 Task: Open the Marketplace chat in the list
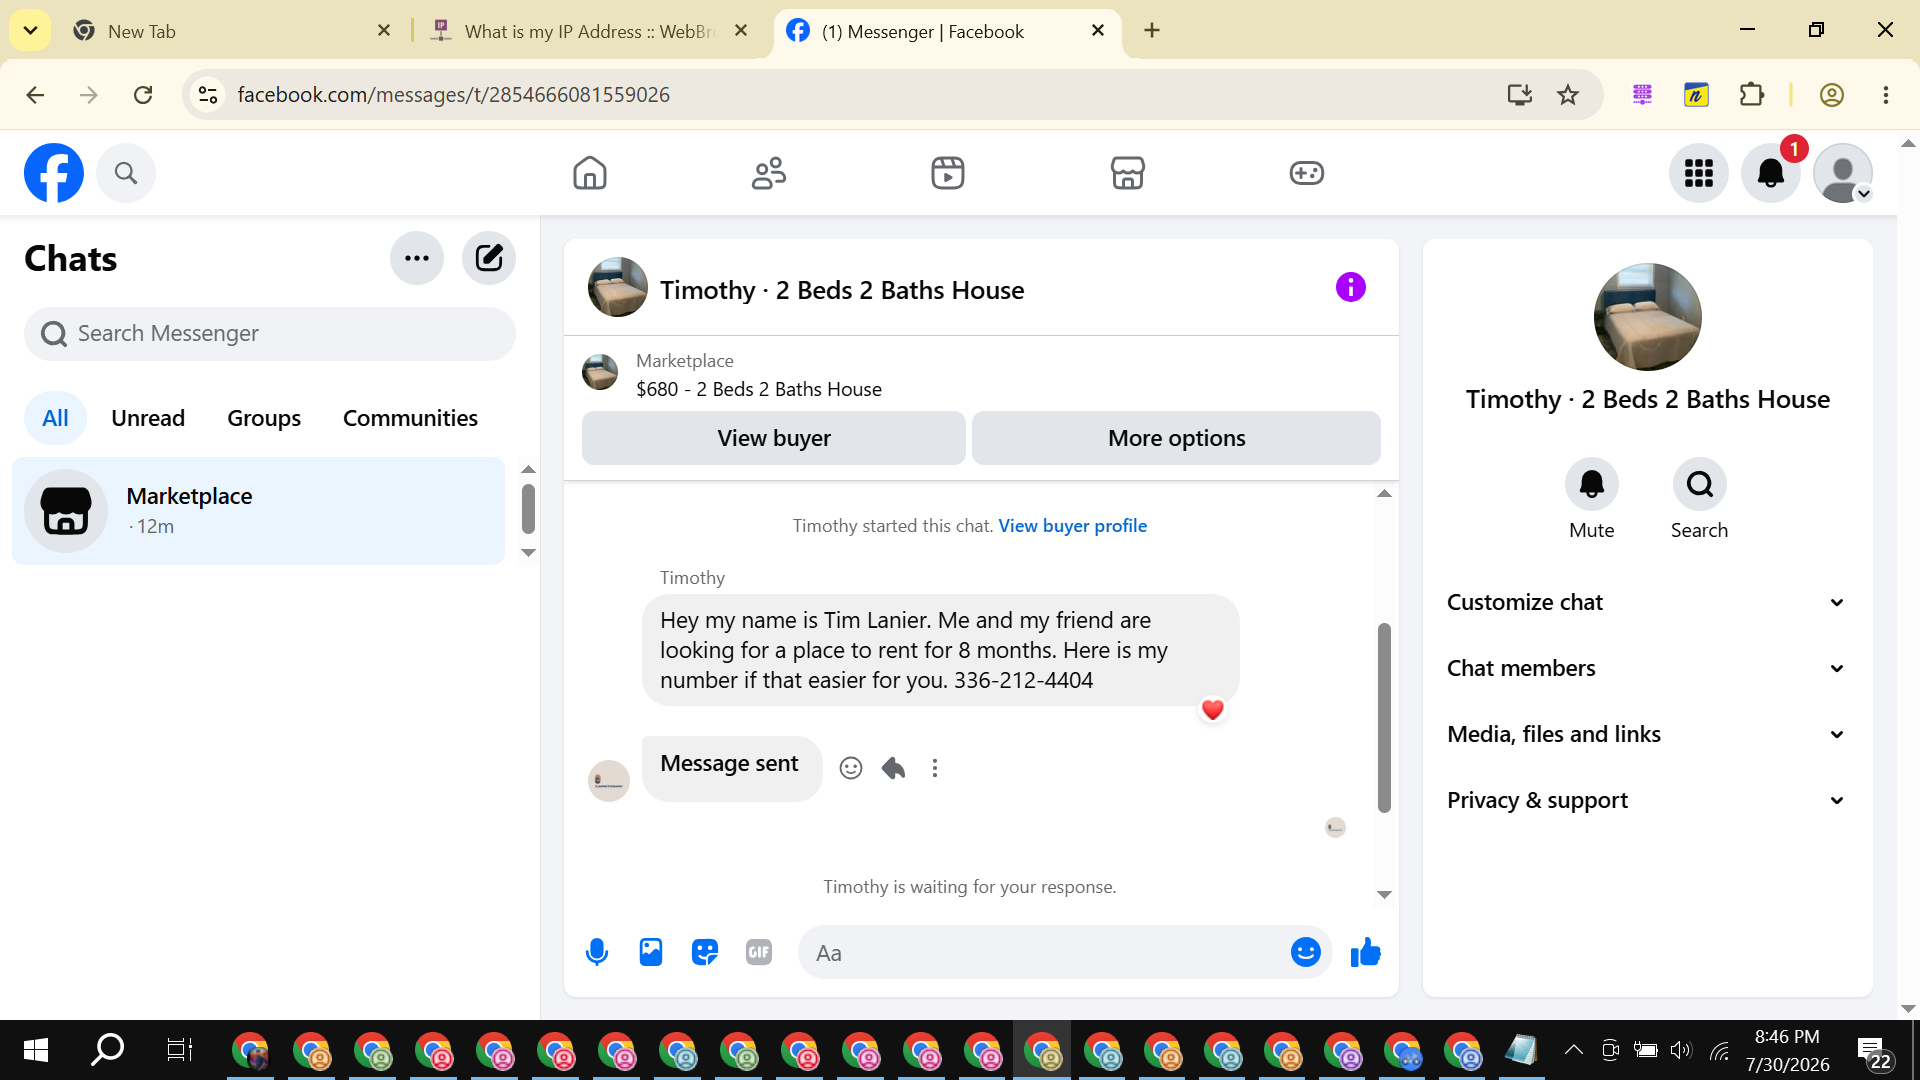click(x=259, y=511)
